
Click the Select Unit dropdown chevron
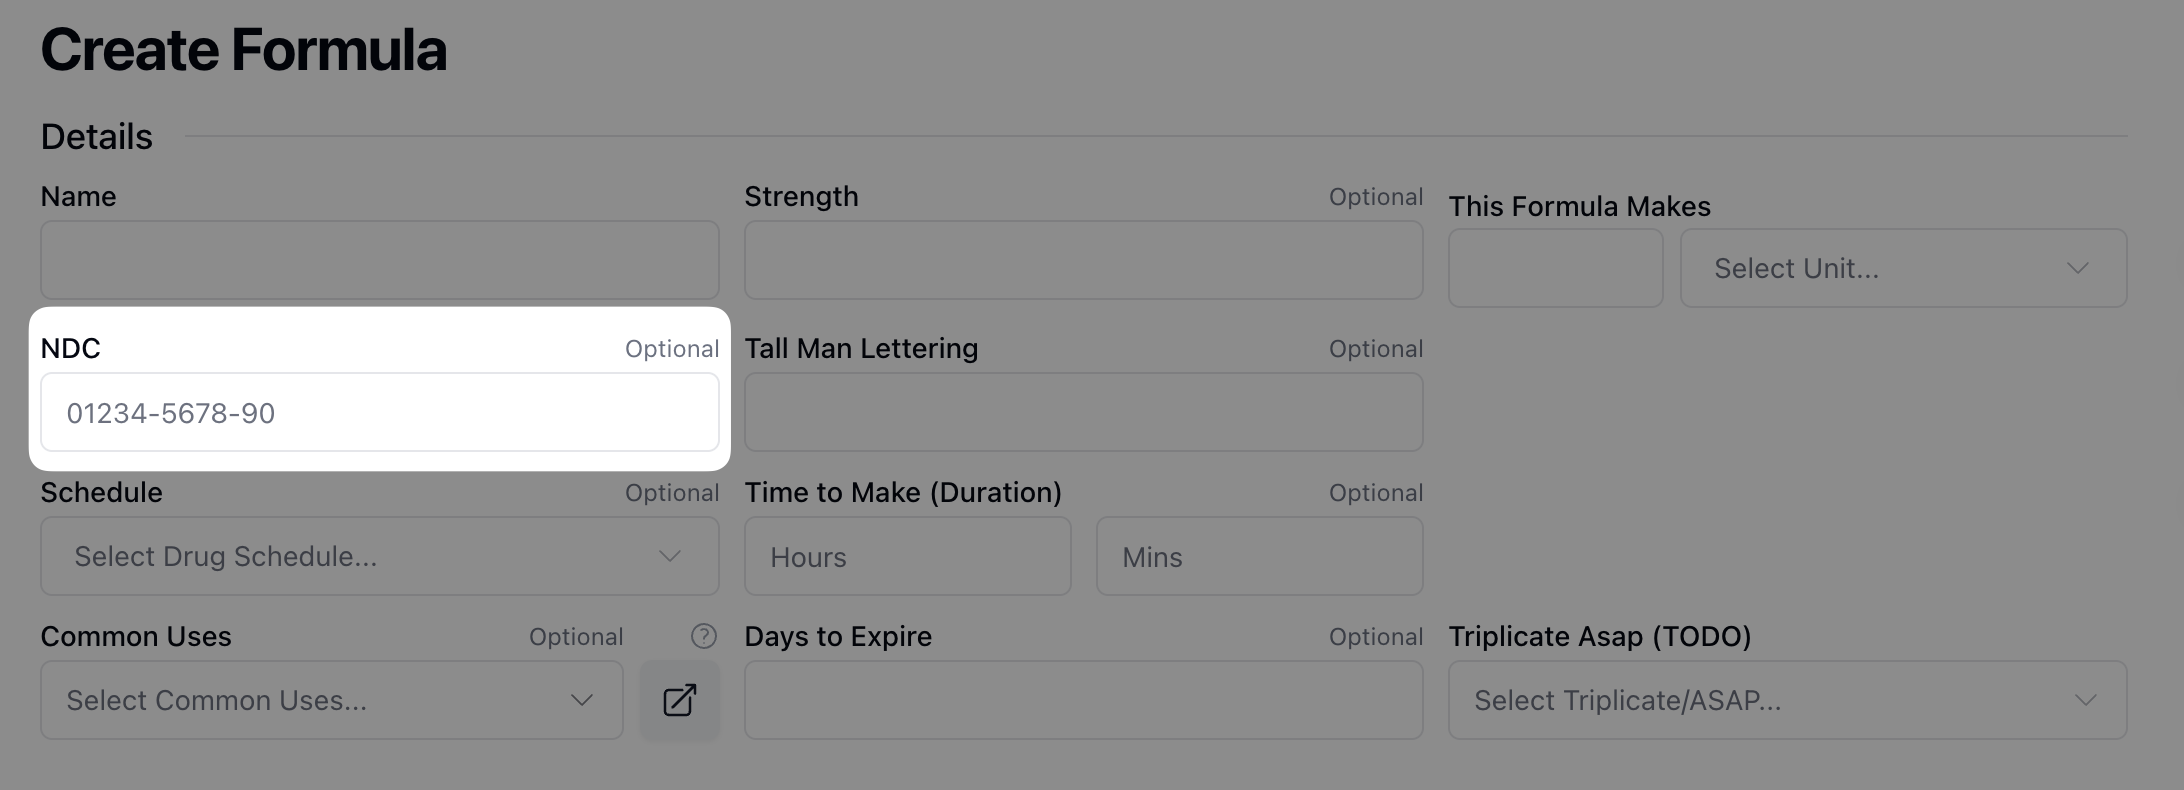point(2077,268)
